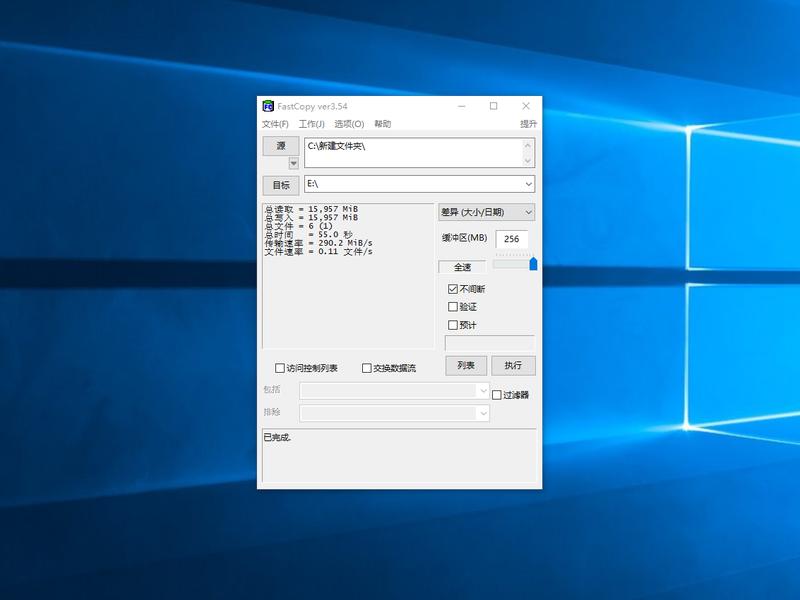Enable the 交换数据流 alt stream checkbox
The height and width of the screenshot is (600, 800).
click(366, 368)
